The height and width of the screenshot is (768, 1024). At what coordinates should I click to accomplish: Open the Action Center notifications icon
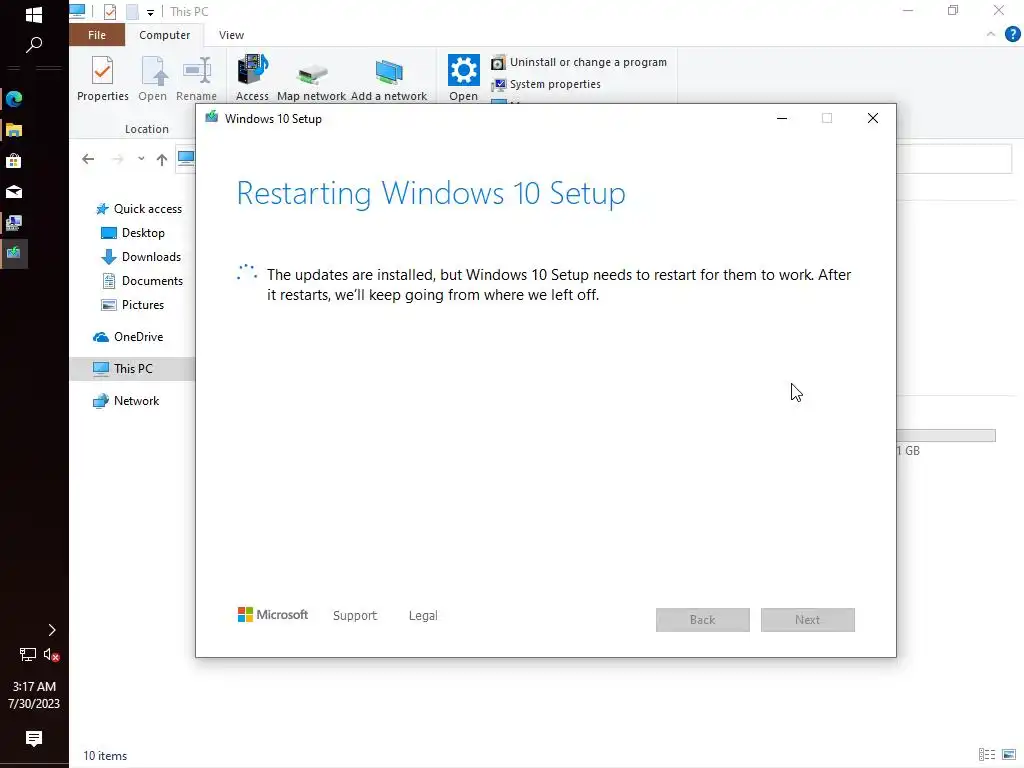(x=33, y=739)
